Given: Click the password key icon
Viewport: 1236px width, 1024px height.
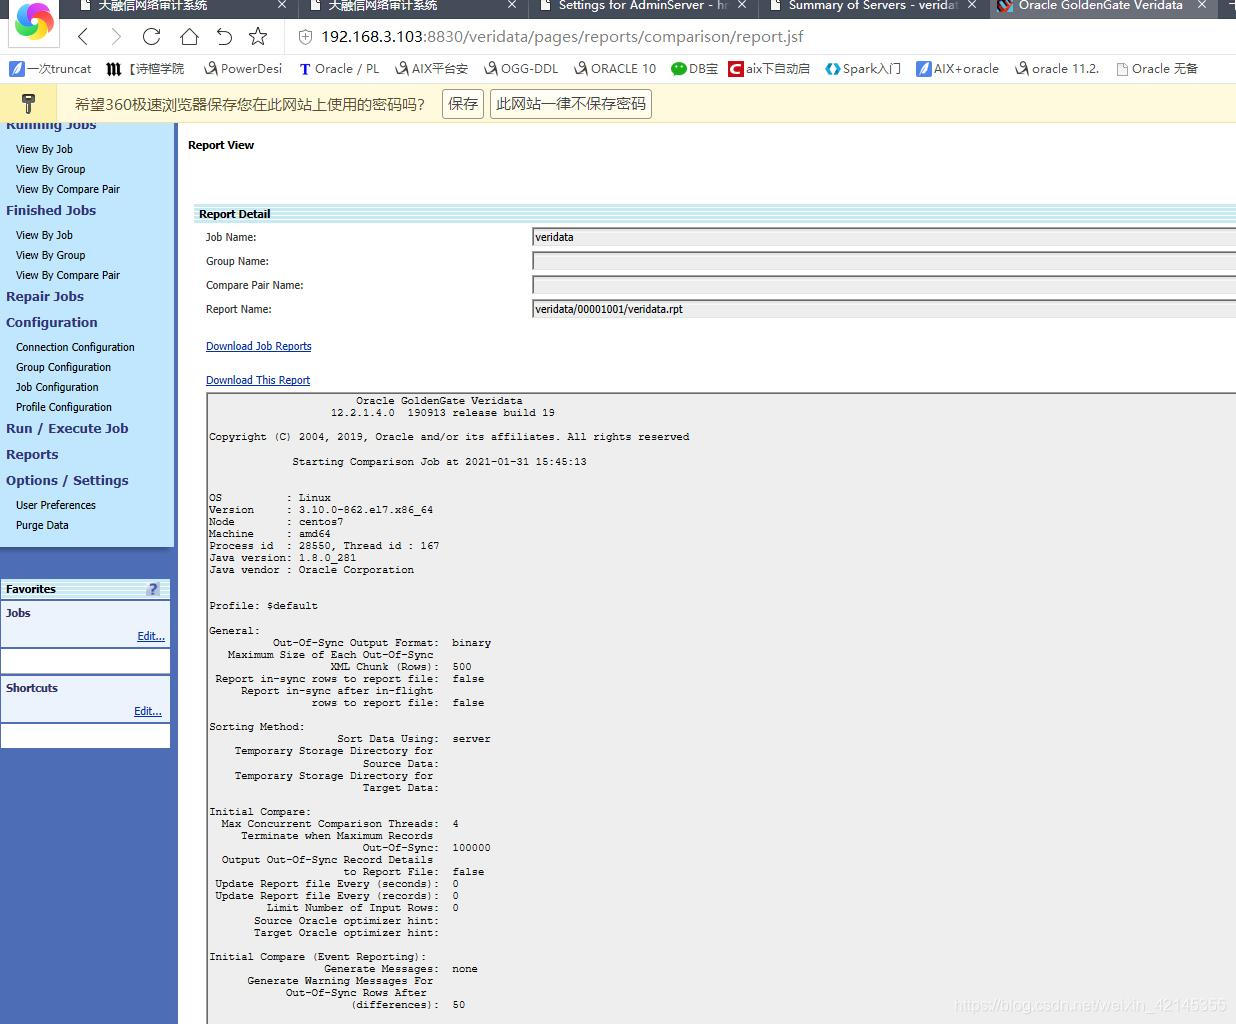Looking at the screenshot, I should (x=28, y=103).
